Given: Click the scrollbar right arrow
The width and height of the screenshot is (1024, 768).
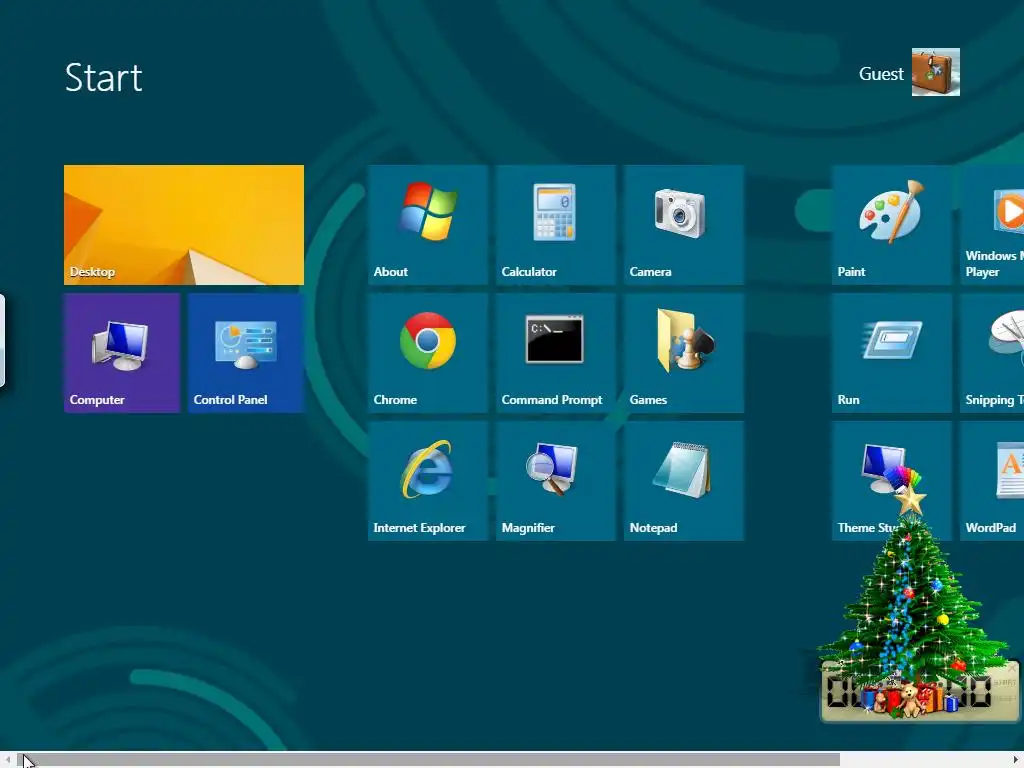Looking at the screenshot, I should 1017,760.
